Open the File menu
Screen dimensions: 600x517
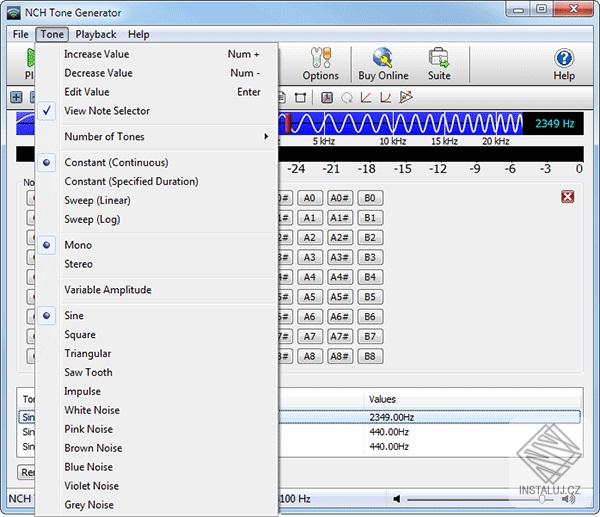coord(21,34)
